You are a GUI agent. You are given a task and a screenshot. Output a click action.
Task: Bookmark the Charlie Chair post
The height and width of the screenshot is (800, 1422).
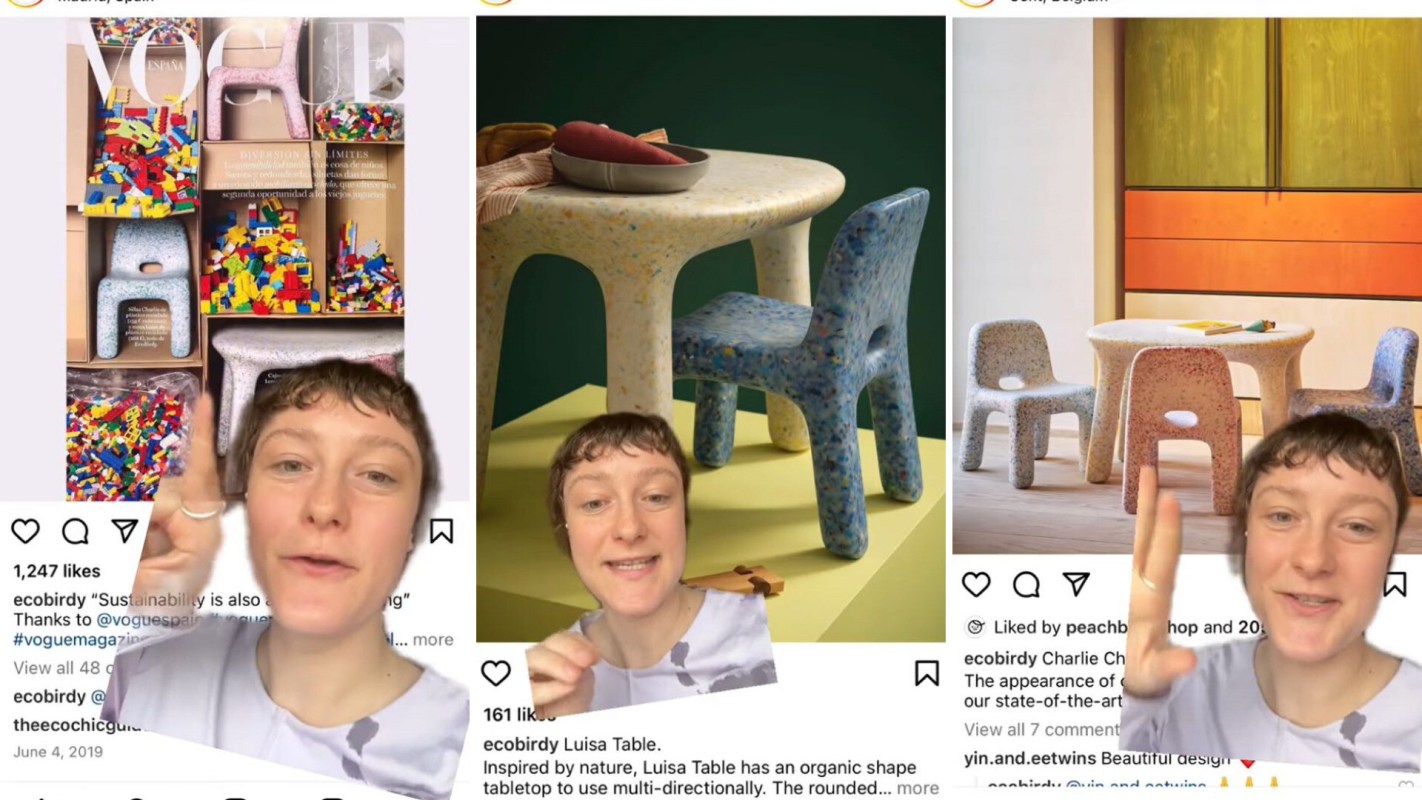tap(1394, 584)
